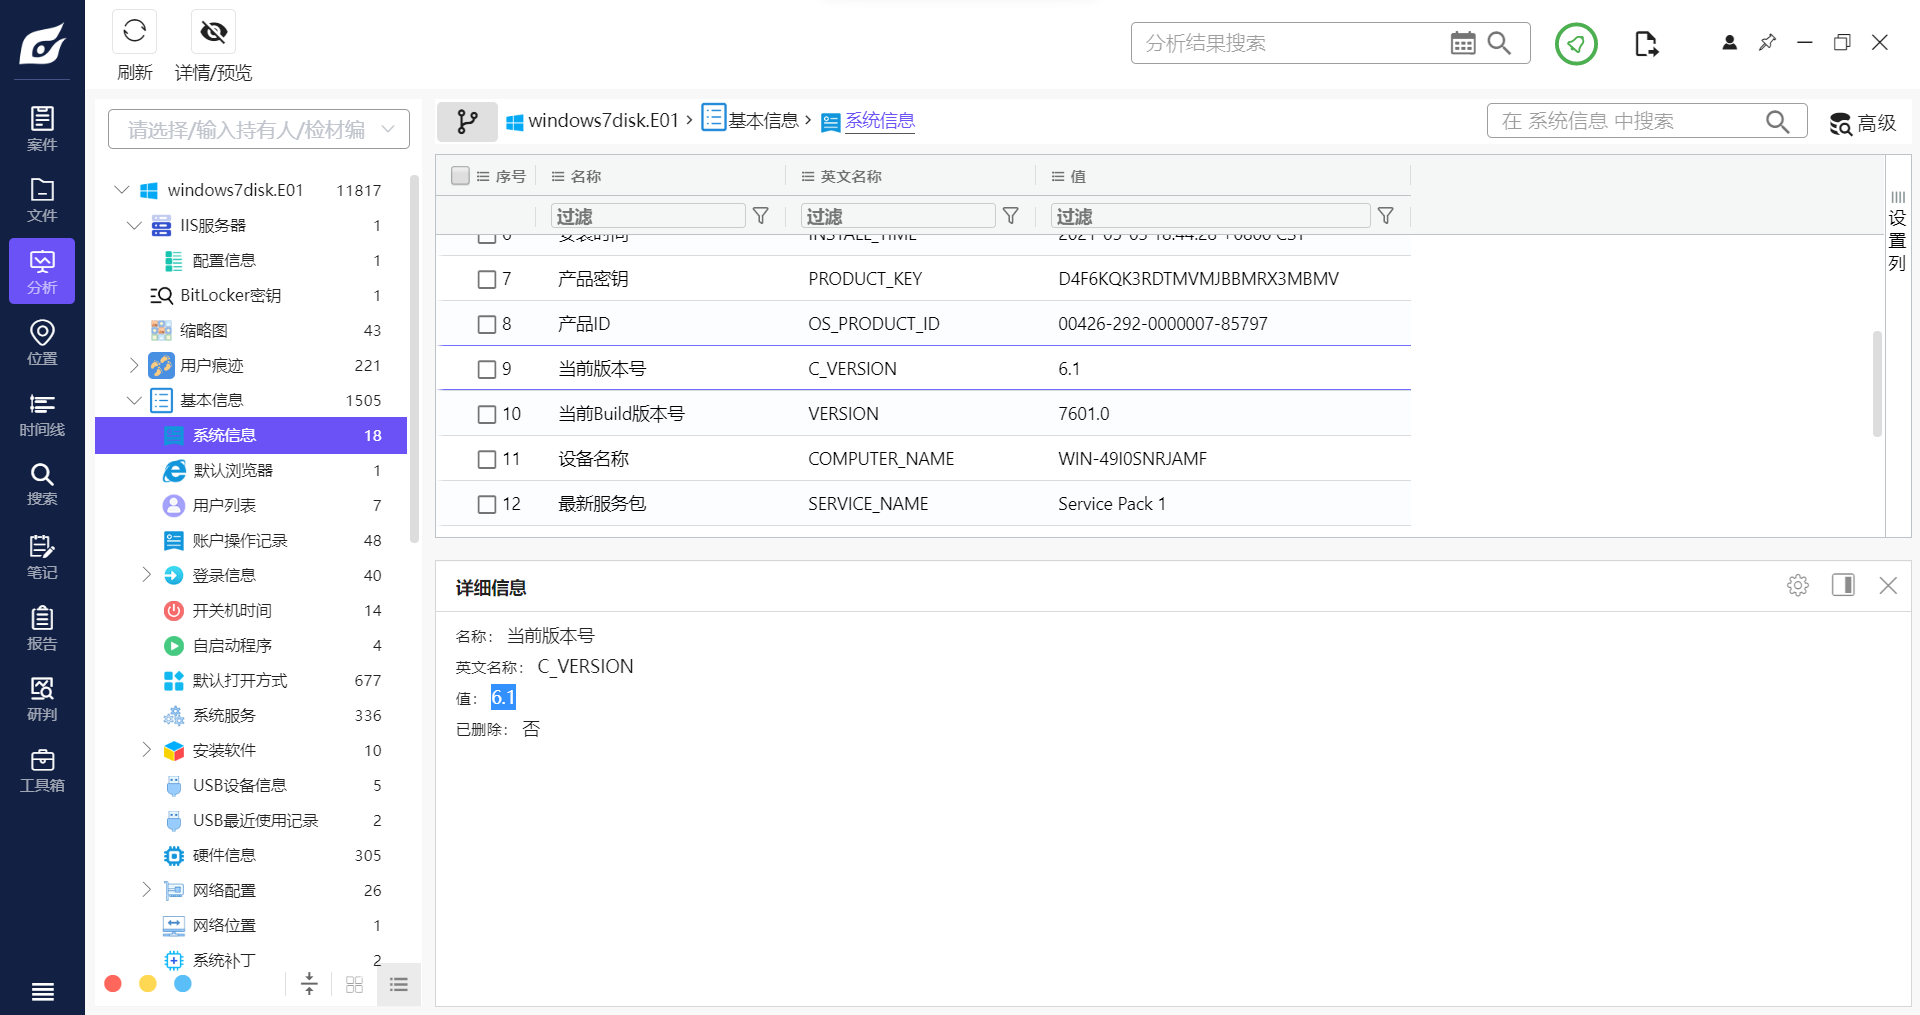Click the hamburger menu at sidebar bottom
The height and width of the screenshot is (1015, 1920).
(x=42, y=991)
